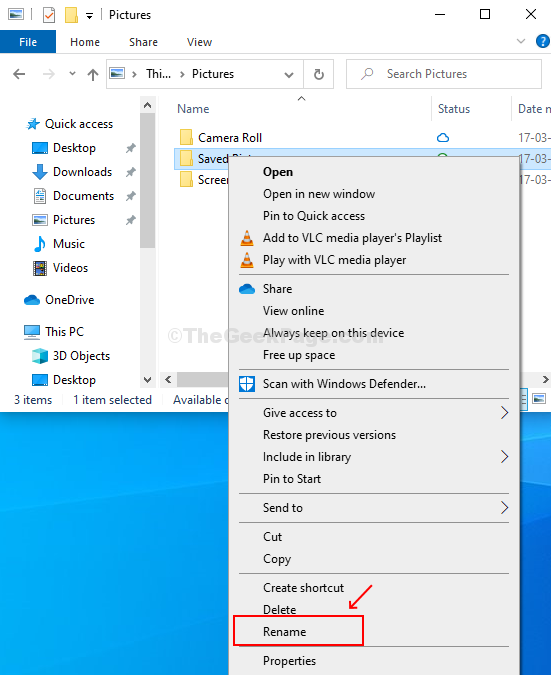Viewport: 551px width, 675px height.
Task: Click the Music note icon in the sidebar
Action: 40,244
